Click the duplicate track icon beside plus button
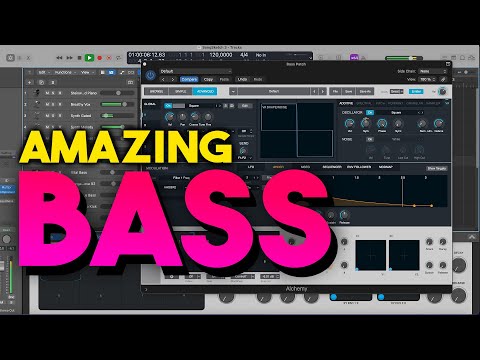The image size is (480, 360). click(41, 82)
